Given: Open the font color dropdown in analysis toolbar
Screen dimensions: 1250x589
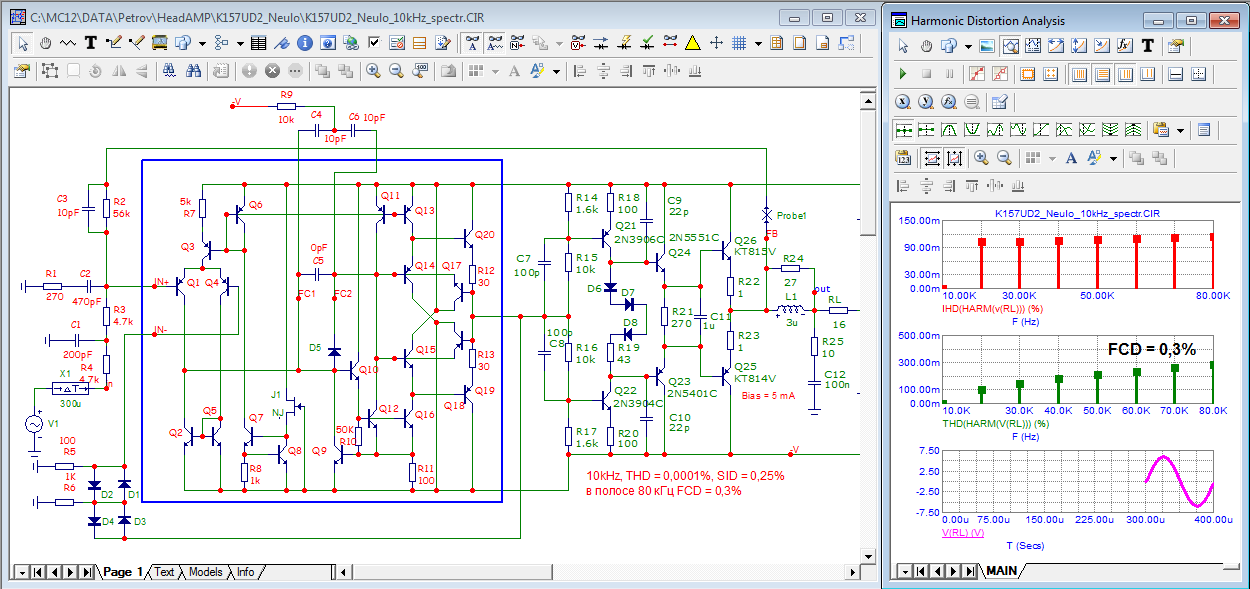Looking at the screenshot, I should (1112, 158).
